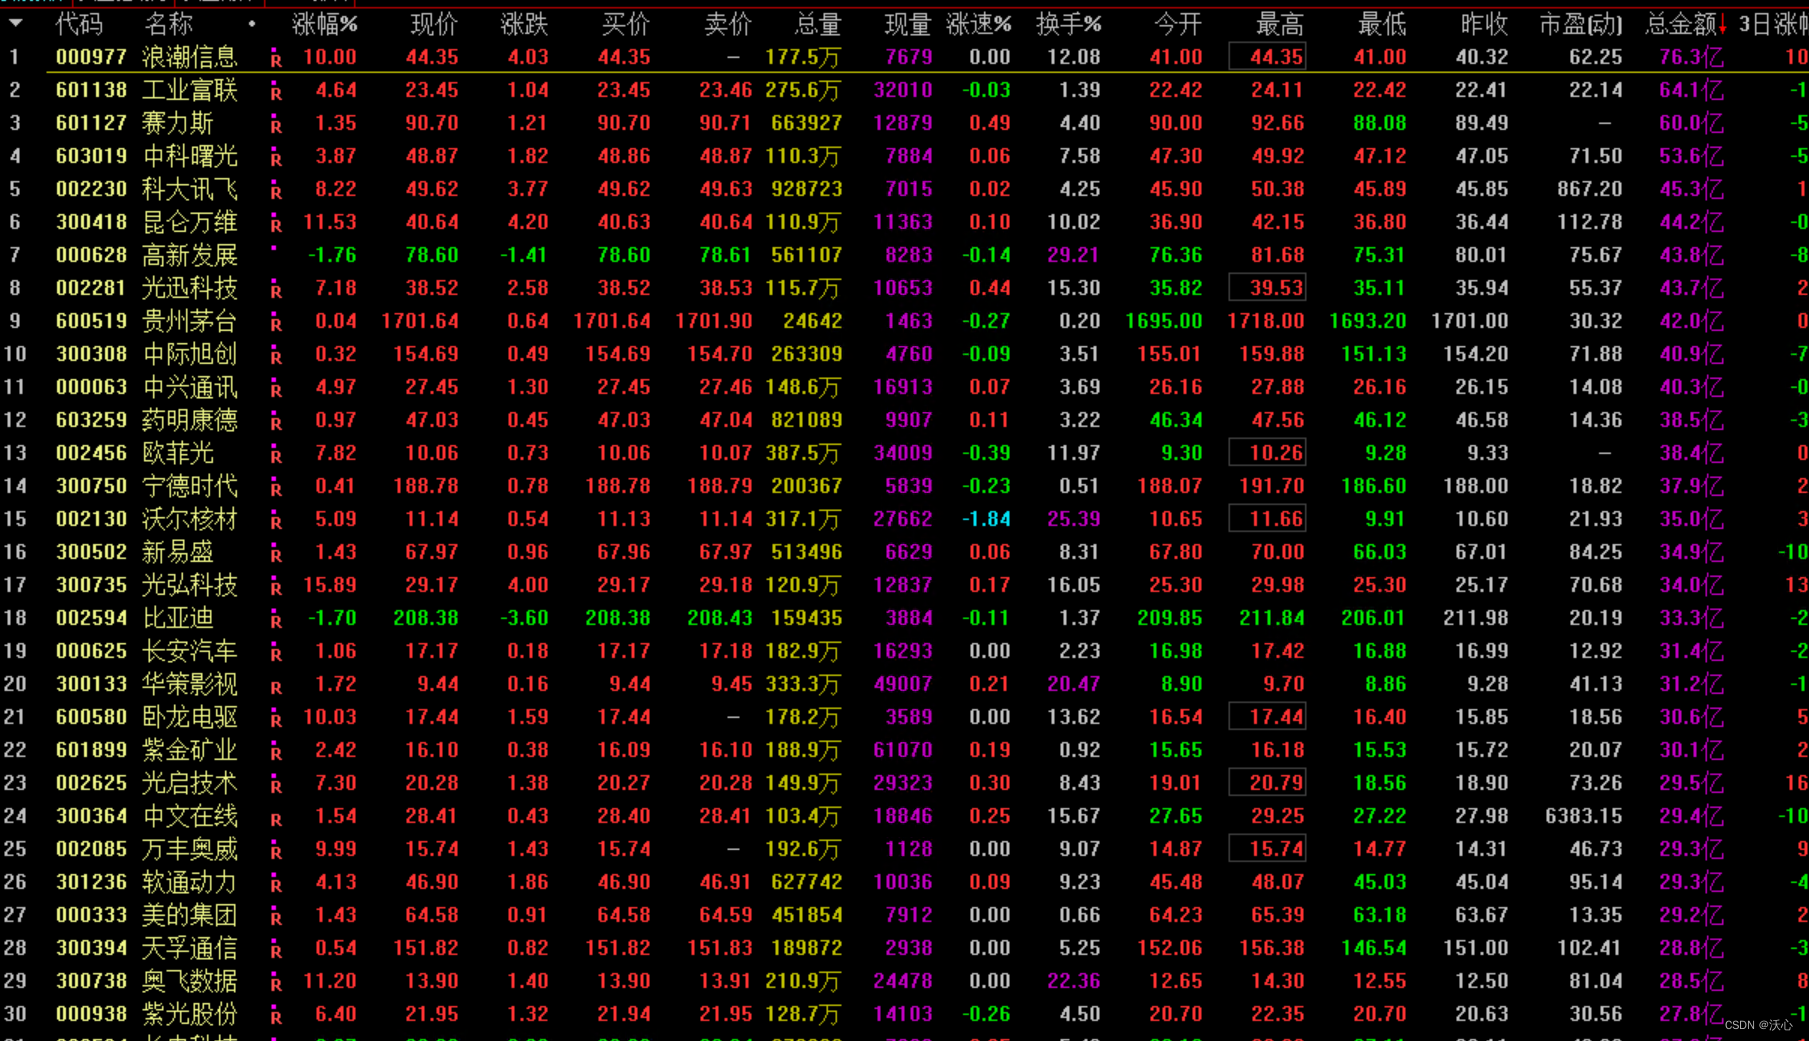Click the boxed 最高 value 20.79
This screenshot has width=1809, height=1041.
1267,783
